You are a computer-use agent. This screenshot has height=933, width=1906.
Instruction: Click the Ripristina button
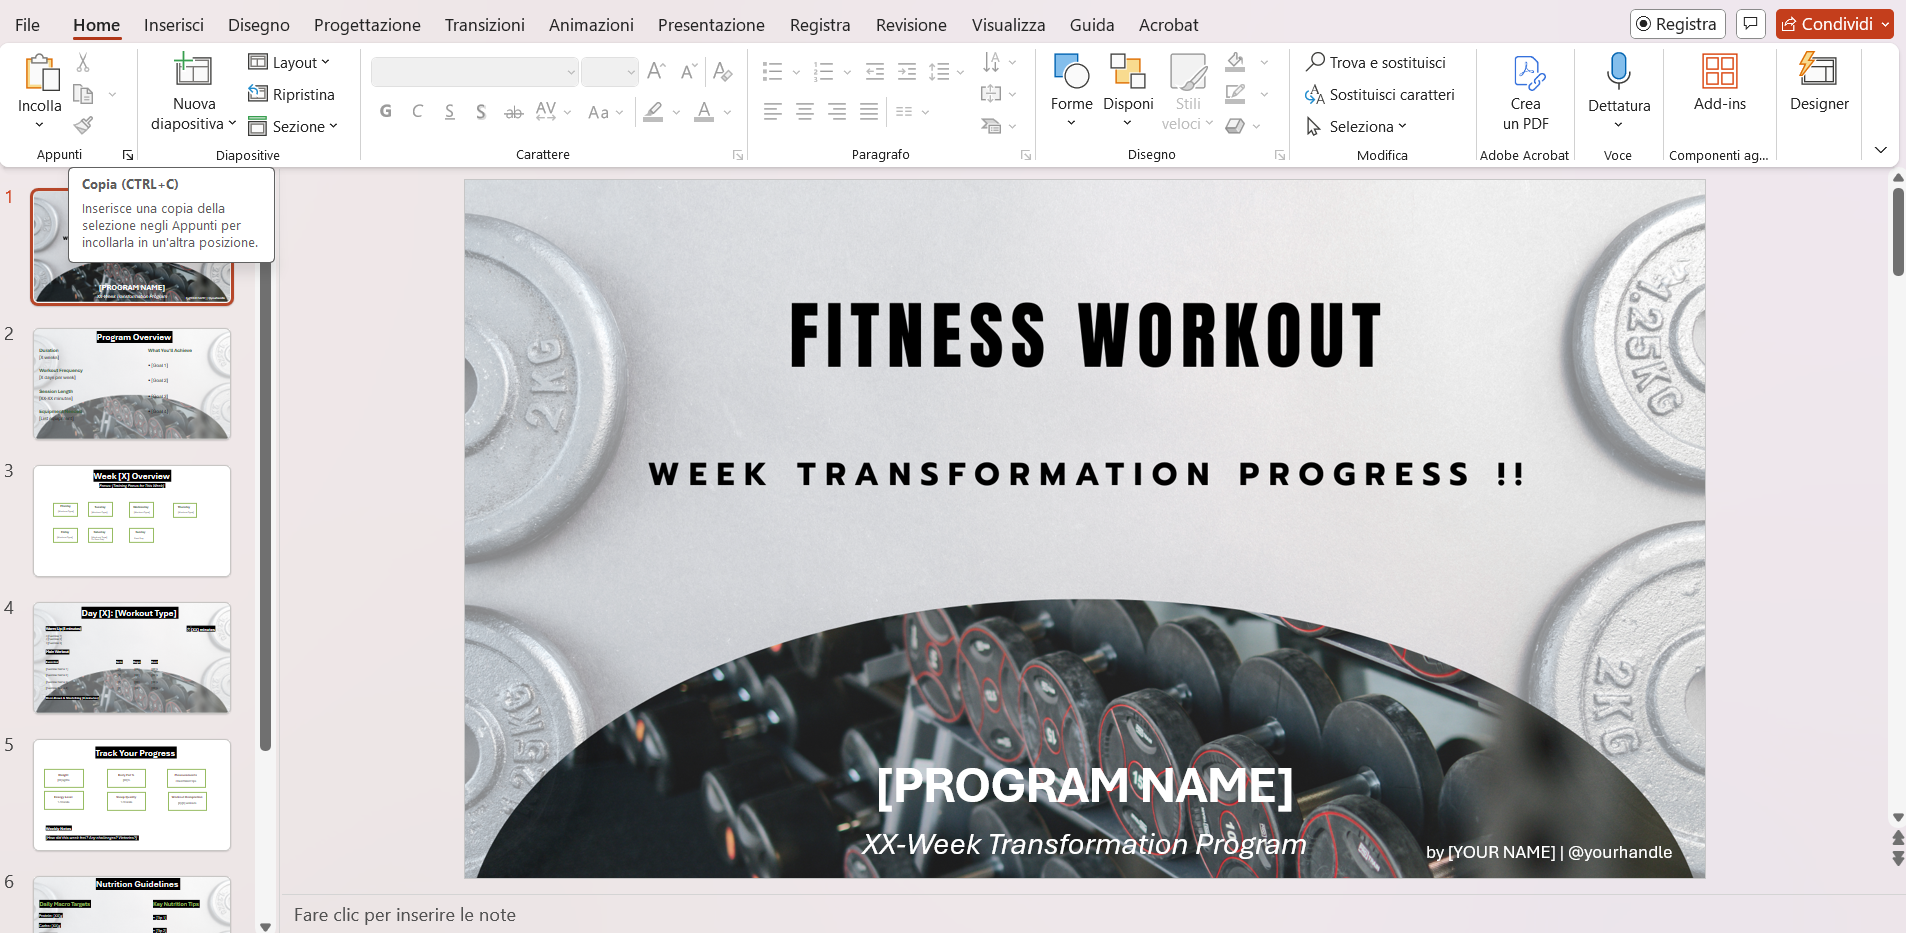tap(291, 94)
